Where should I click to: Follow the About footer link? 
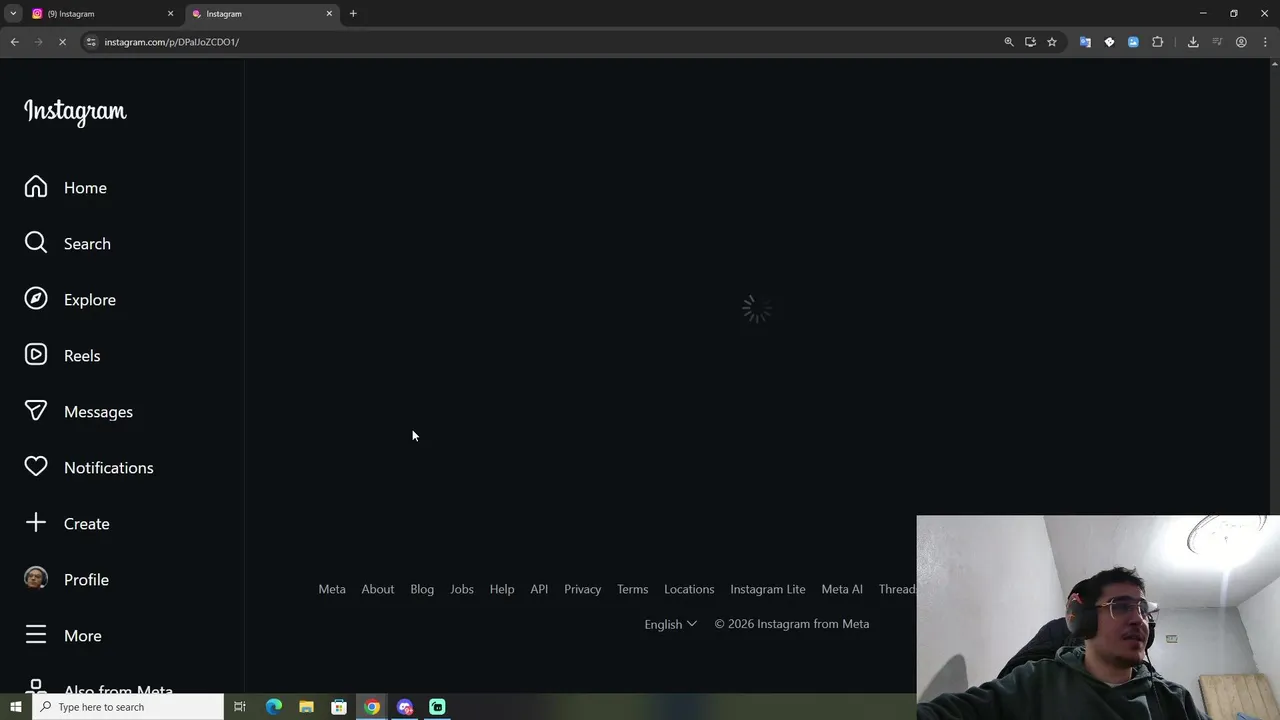[x=378, y=589]
